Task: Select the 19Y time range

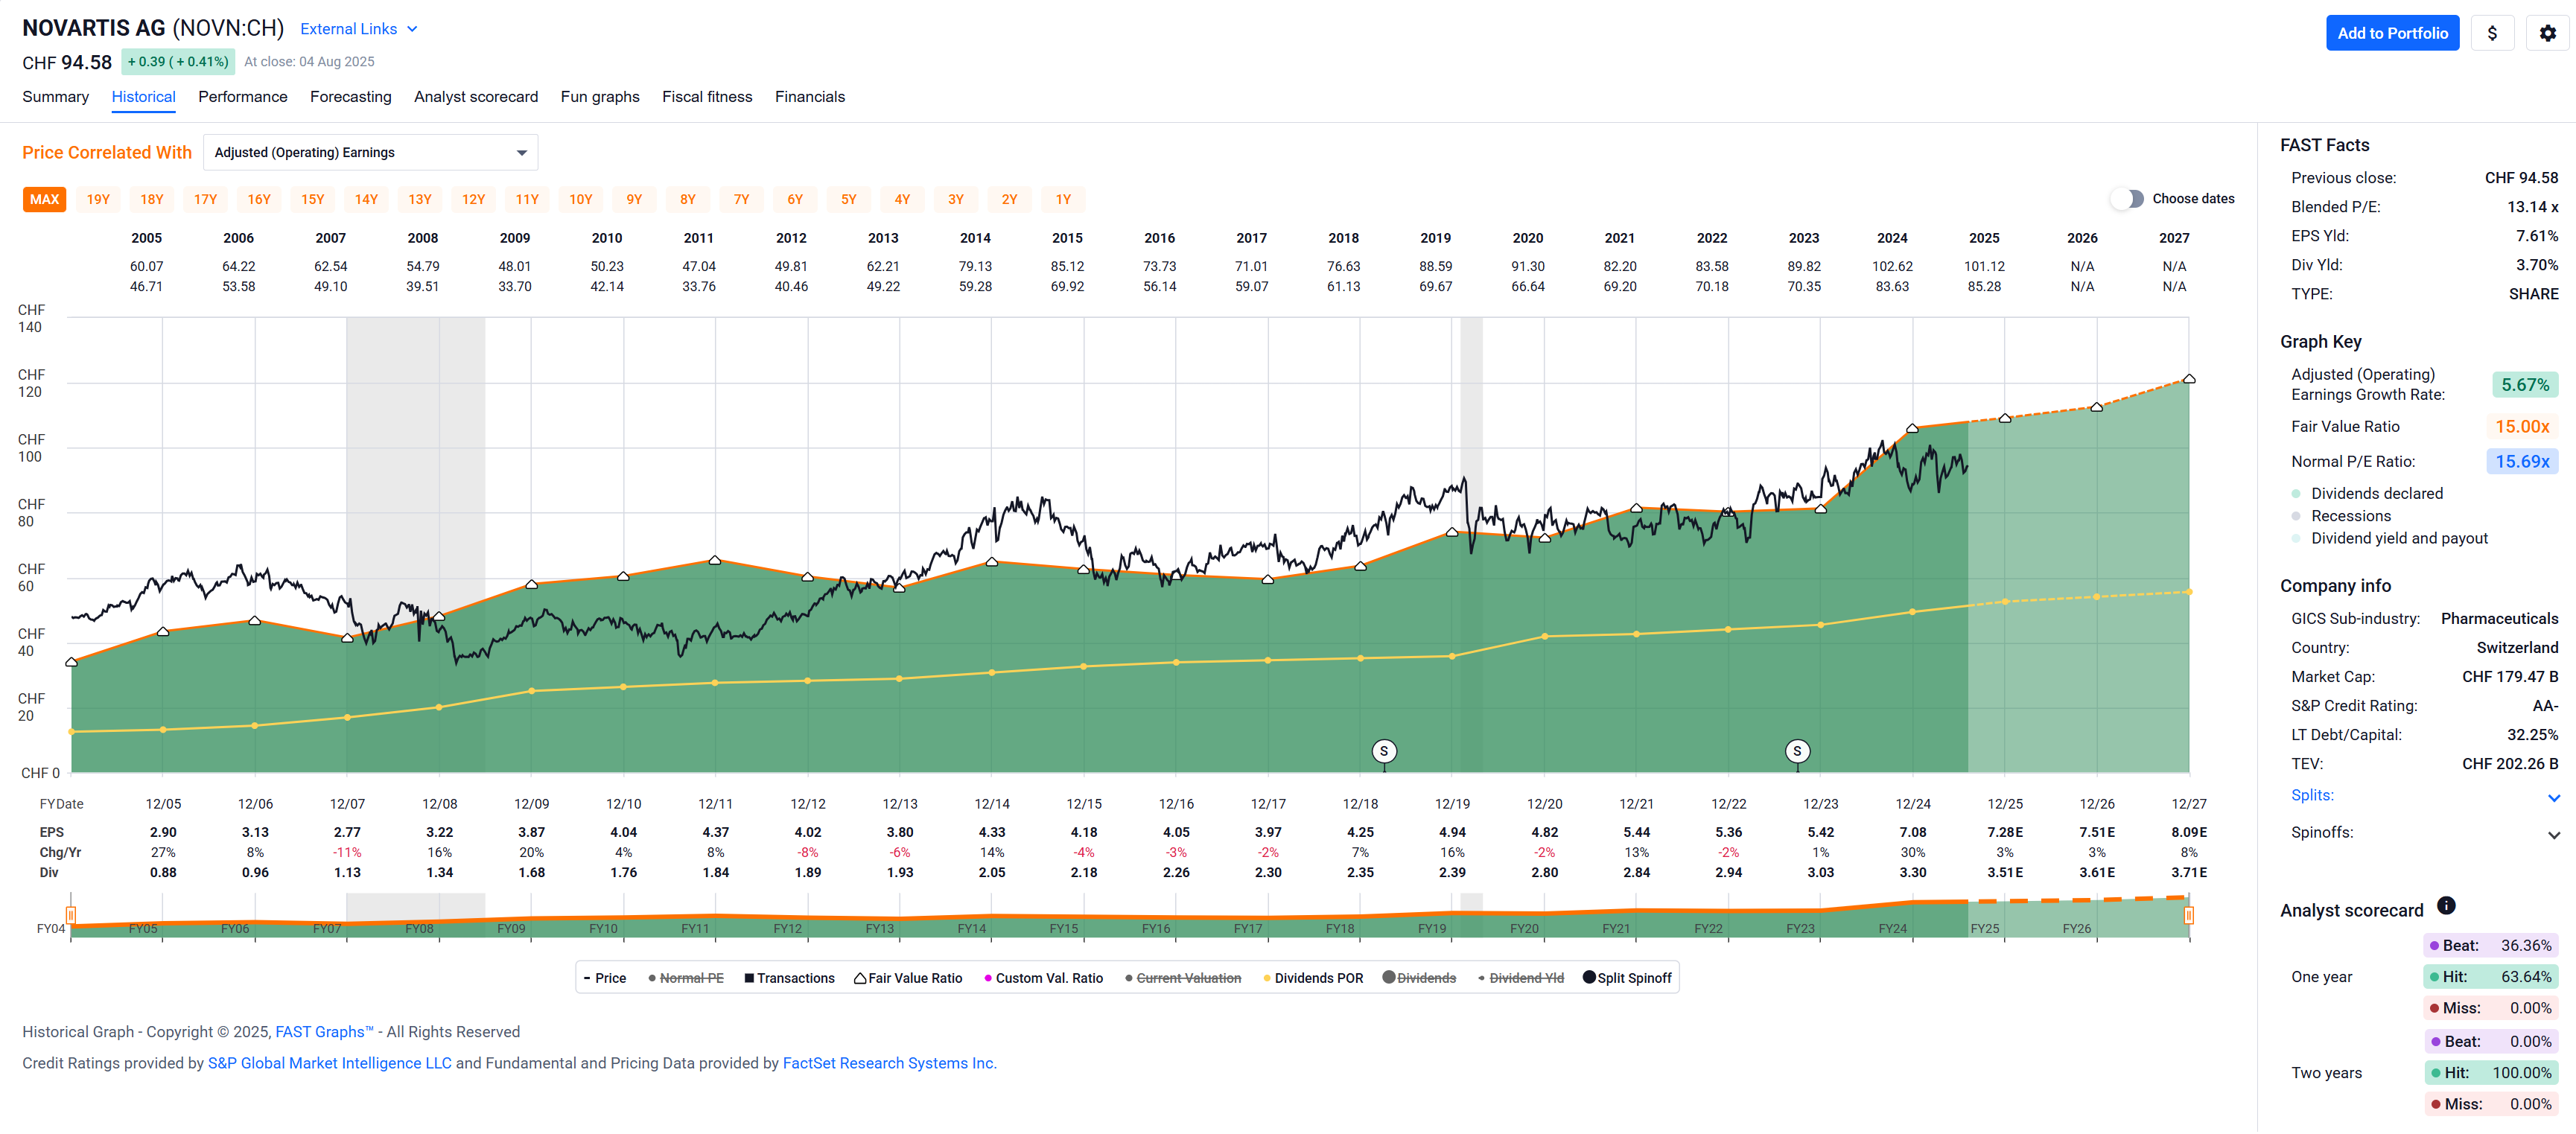Action: tap(98, 199)
